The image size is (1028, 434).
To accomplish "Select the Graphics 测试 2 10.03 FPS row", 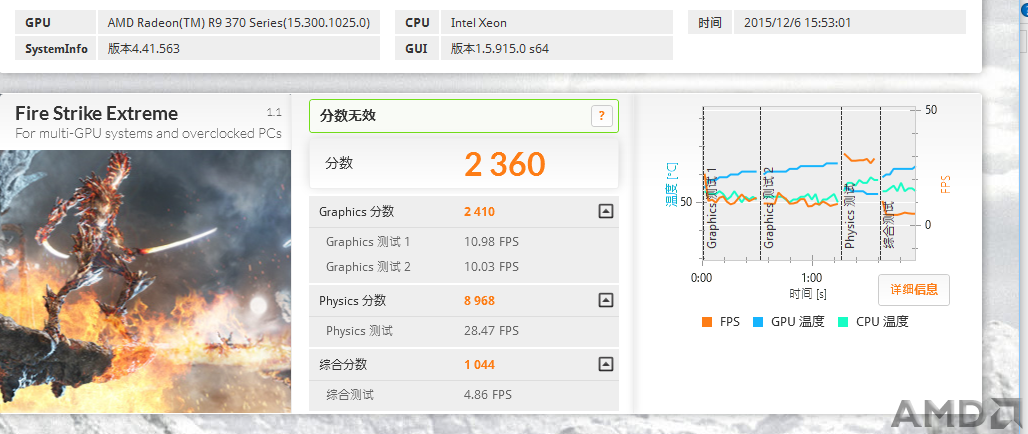I will pos(464,267).
